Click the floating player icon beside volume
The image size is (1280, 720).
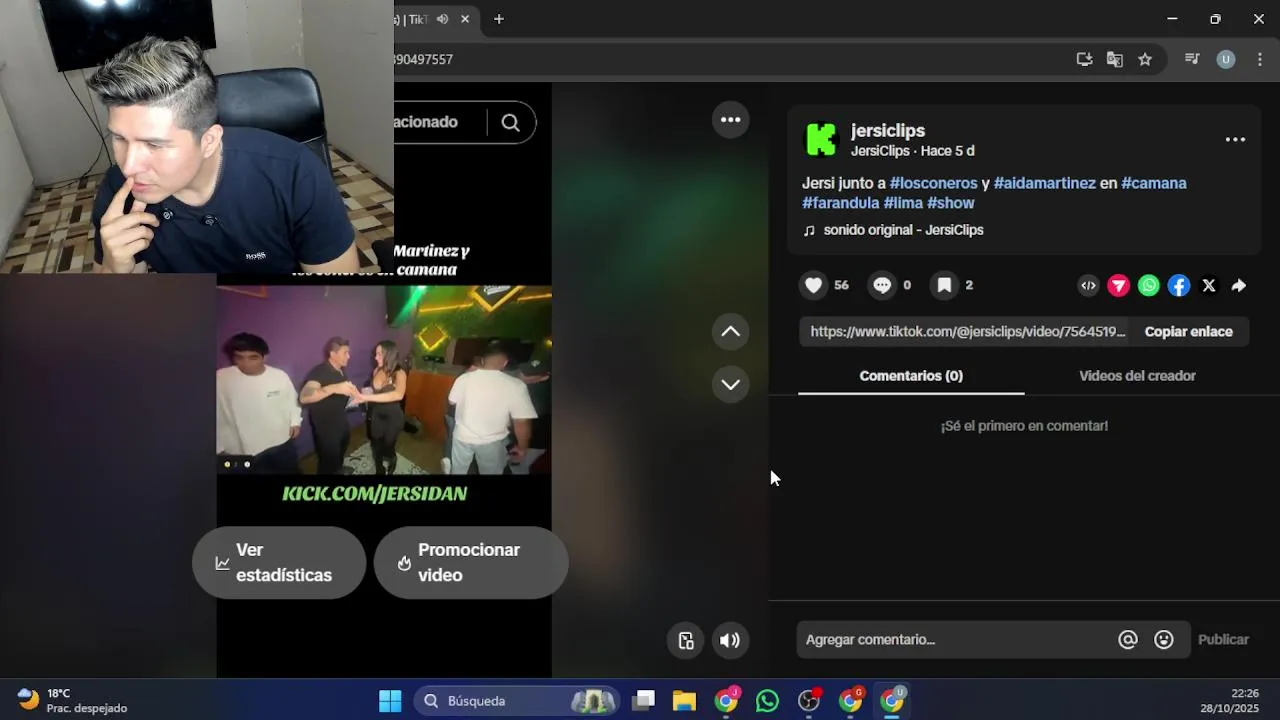pos(686,641)
